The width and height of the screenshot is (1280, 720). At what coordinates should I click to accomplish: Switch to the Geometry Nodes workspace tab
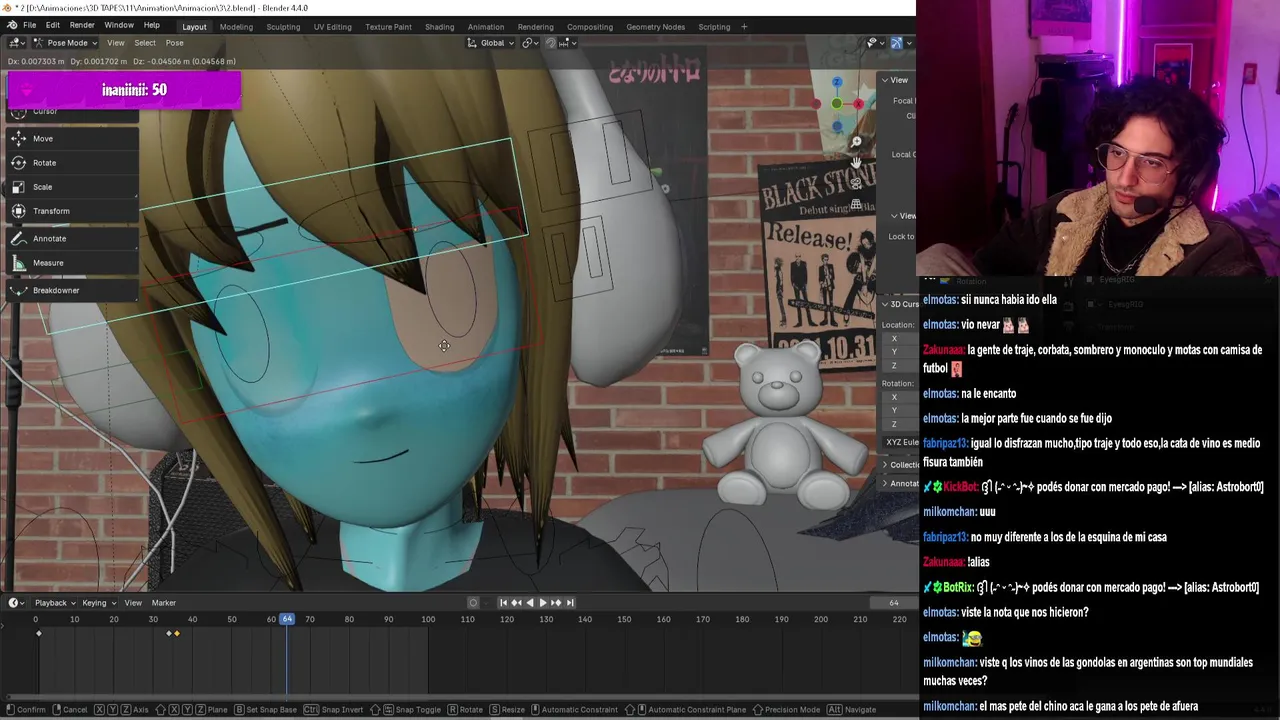click(655, 27)
